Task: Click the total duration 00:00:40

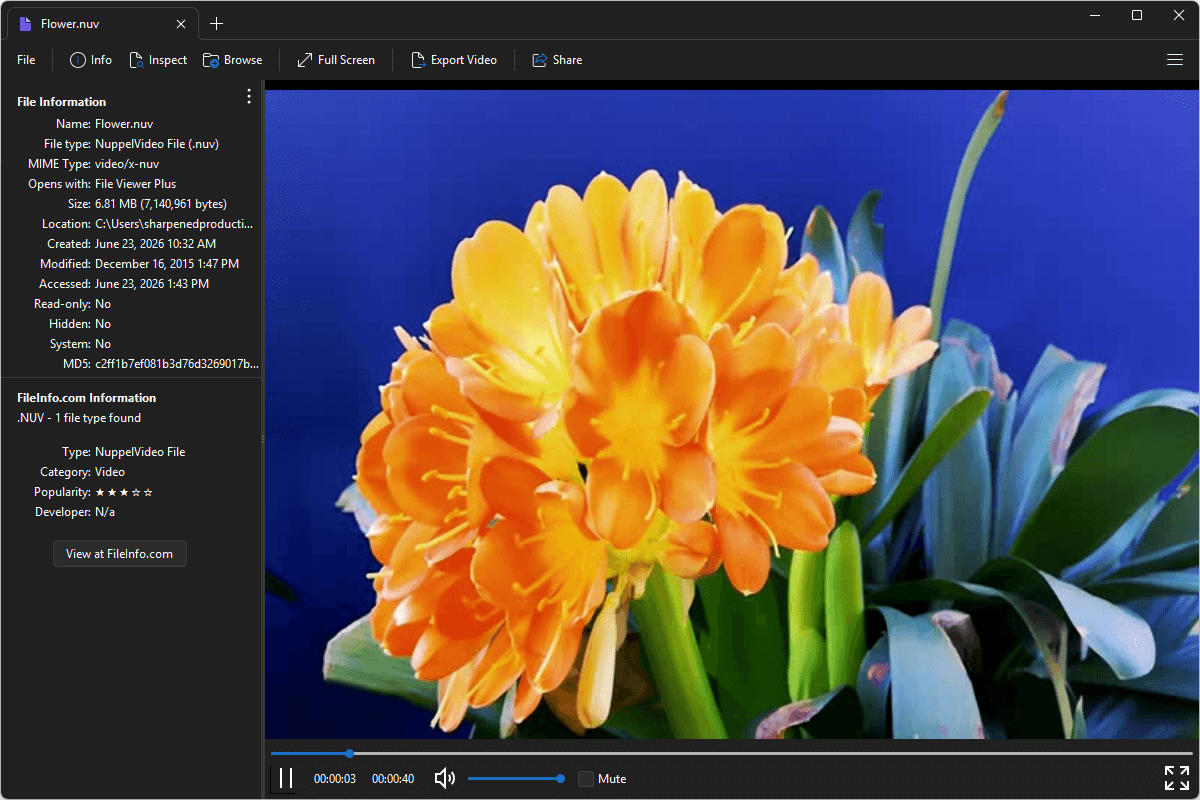Action: (x=393, y=778)
